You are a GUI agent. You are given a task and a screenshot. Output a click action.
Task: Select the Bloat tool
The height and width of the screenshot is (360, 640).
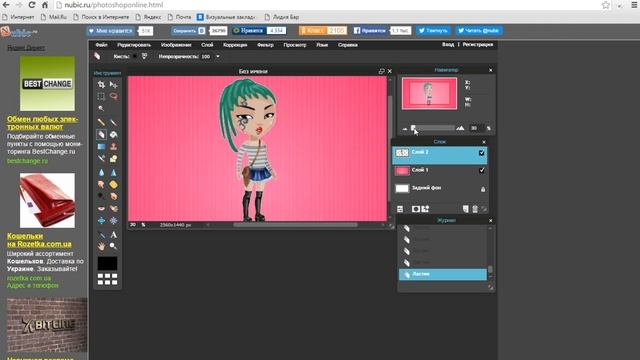(x=101, y=220)
